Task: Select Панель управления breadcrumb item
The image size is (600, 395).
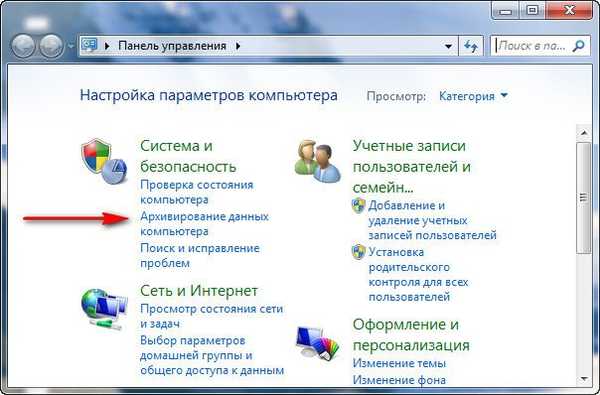Action: [172, 46]
